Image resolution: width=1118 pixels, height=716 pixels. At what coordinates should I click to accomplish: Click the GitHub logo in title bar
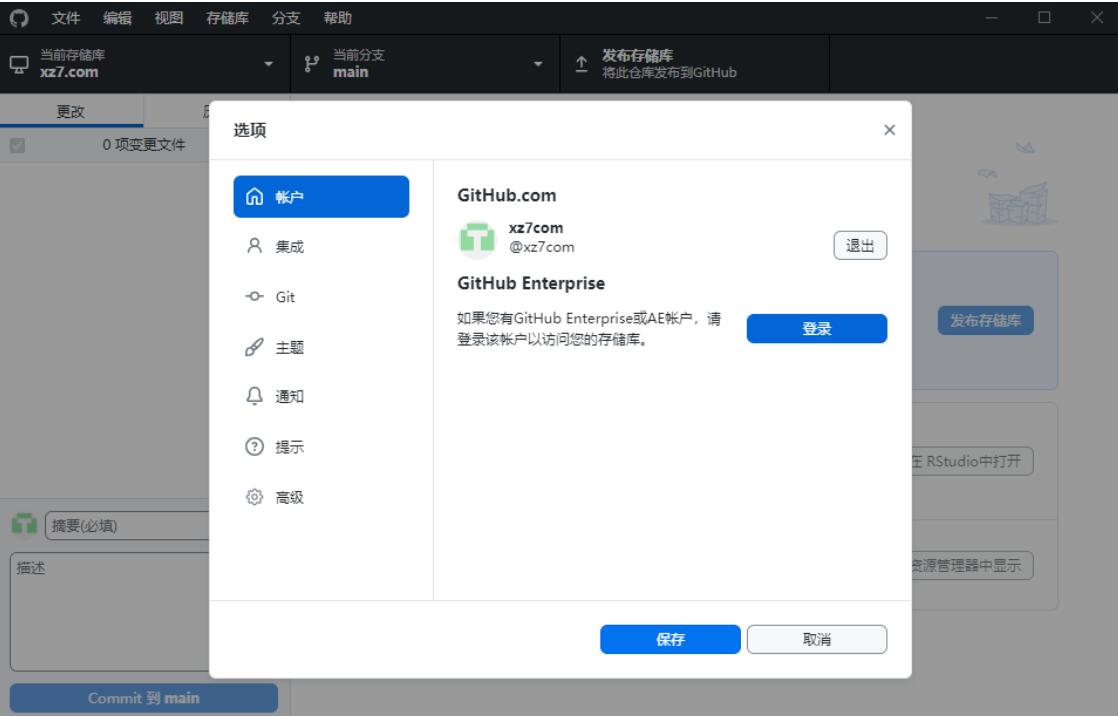20,17
